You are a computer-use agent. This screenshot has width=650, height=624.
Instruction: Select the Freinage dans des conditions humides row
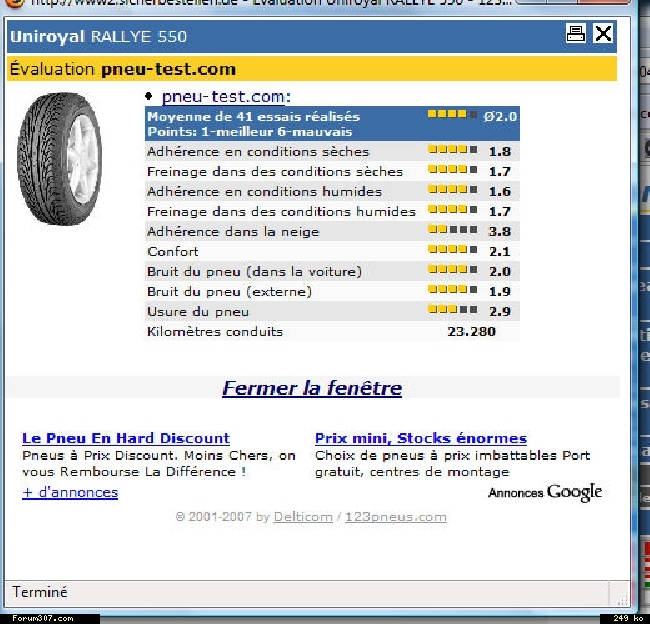[332, 211]
